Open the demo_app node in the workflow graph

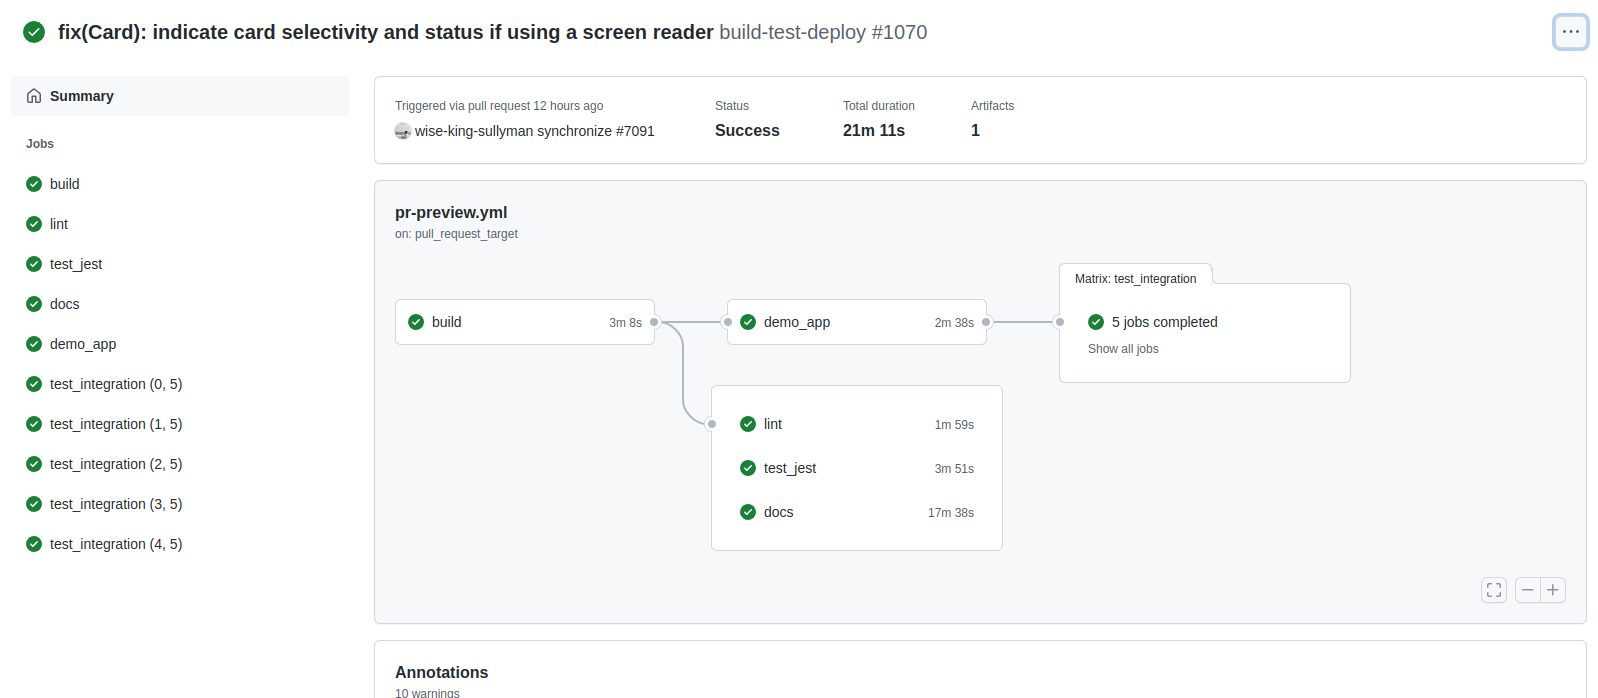point(857,322)
